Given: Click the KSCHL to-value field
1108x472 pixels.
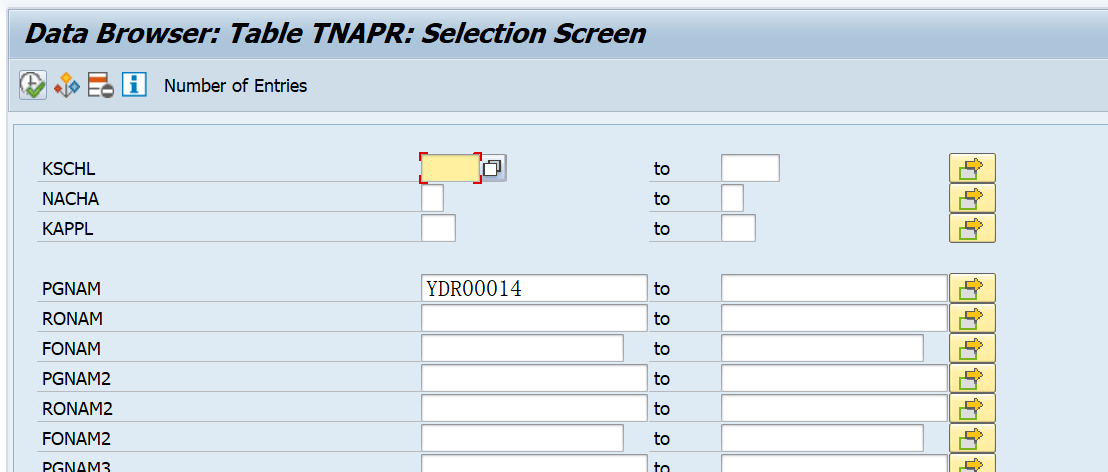Looking at the screenshot, I should (x=750, y=168).
